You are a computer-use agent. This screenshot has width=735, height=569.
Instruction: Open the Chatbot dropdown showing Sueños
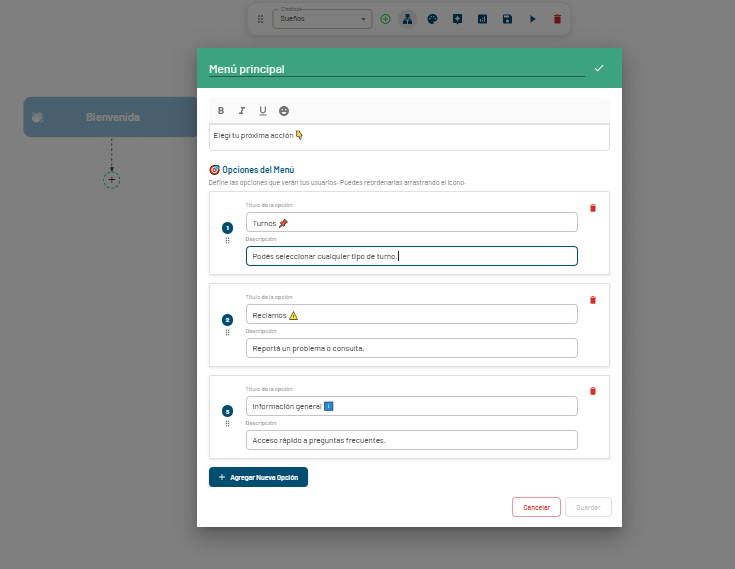321,19
